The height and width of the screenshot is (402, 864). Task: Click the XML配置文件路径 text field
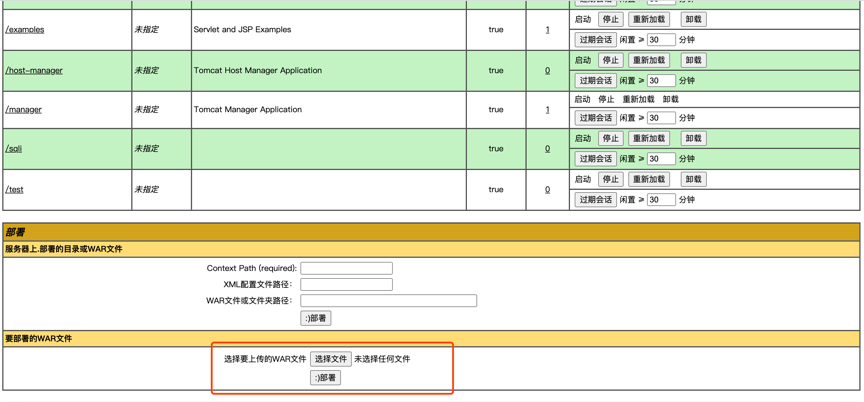[x=346, y=284]
